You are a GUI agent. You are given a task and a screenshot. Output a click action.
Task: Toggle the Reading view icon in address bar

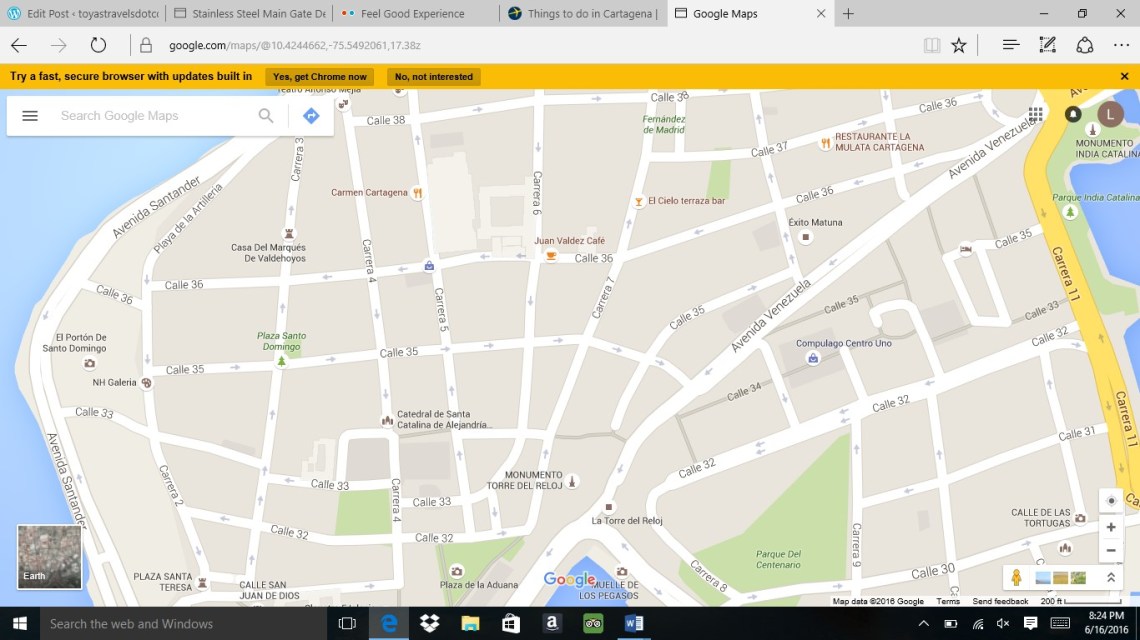click(931, 44)
